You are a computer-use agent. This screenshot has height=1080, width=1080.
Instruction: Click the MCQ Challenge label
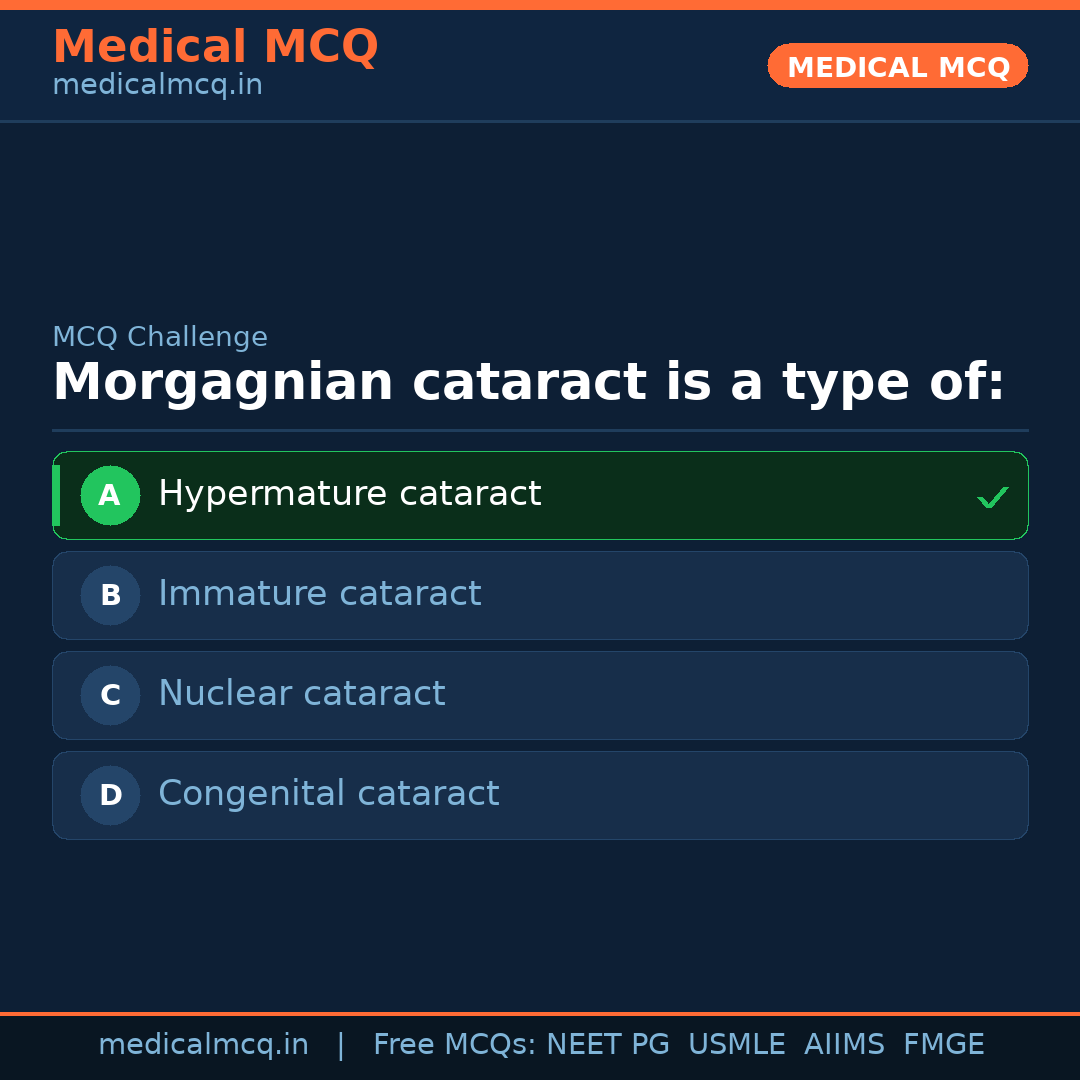160,337
